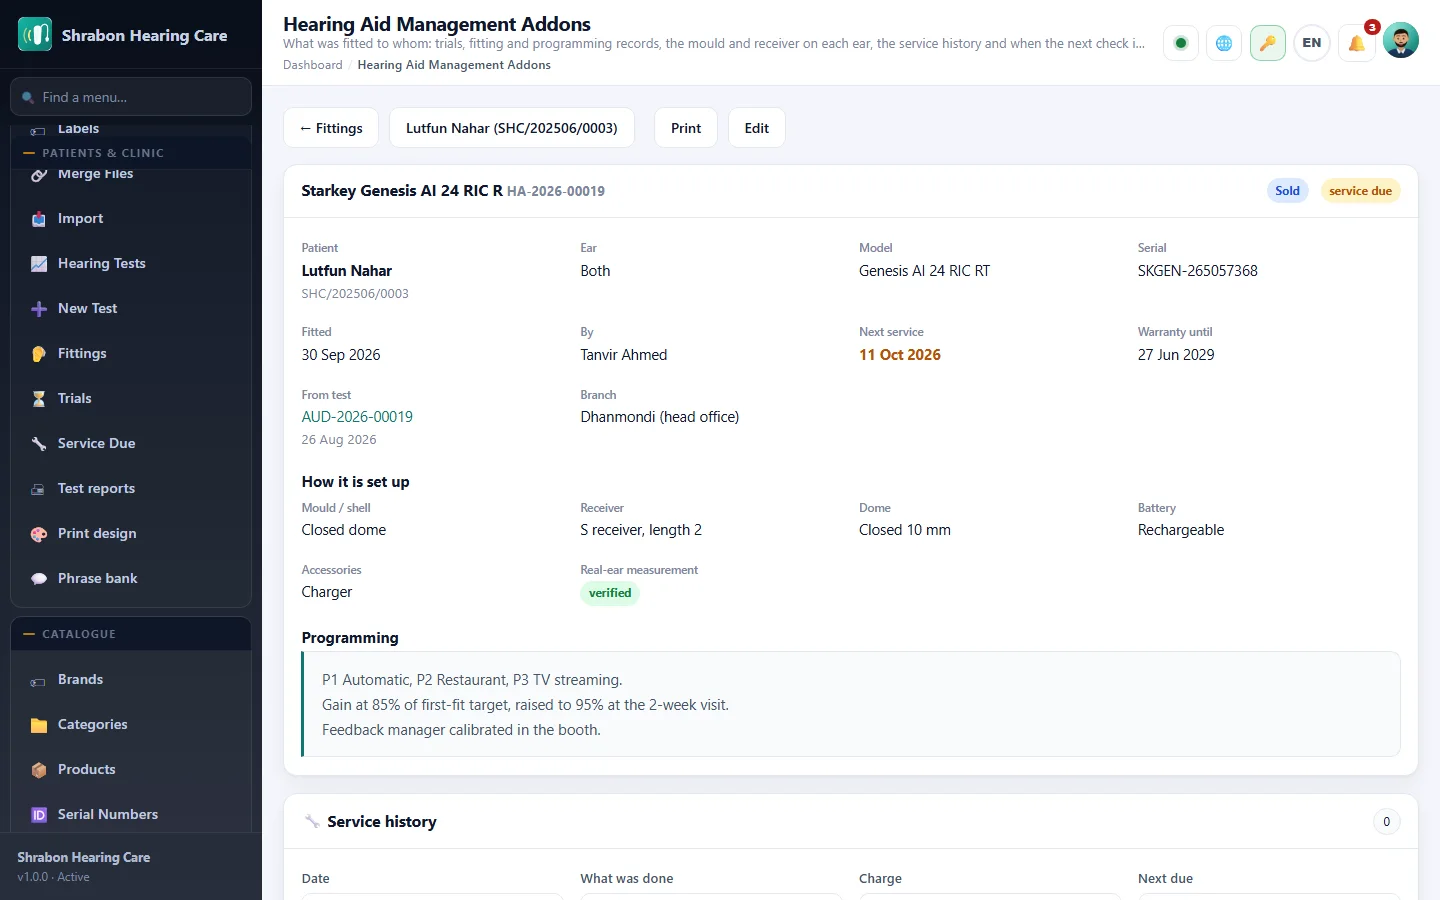Click the Dashboard breadcrumb
Viewport: 1440px width, 900px height.
click(312, 65)
